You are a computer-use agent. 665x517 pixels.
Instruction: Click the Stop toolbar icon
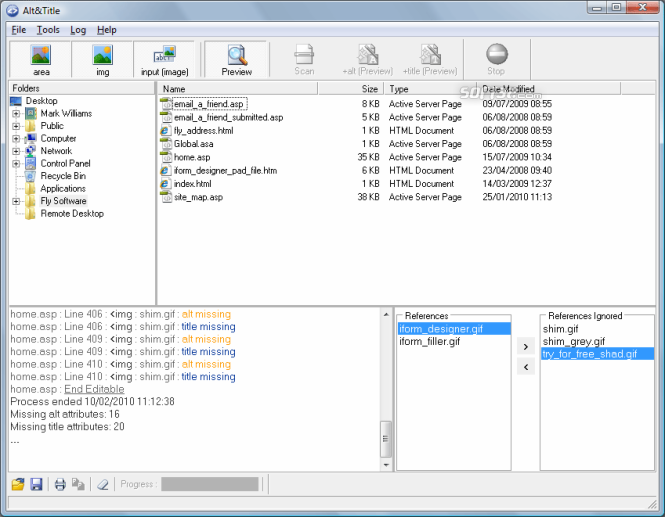(497, 54)
